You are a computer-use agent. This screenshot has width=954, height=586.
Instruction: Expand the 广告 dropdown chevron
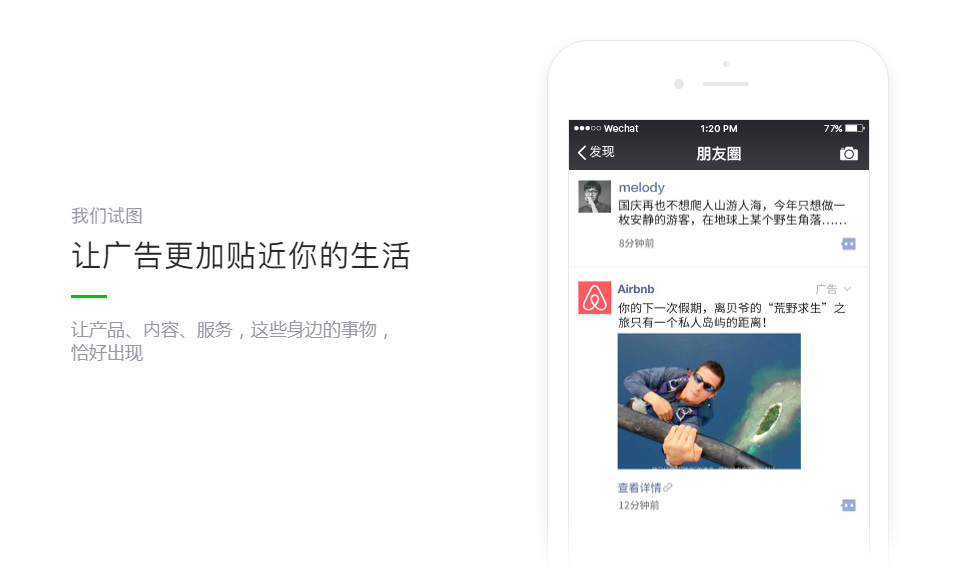848,289
